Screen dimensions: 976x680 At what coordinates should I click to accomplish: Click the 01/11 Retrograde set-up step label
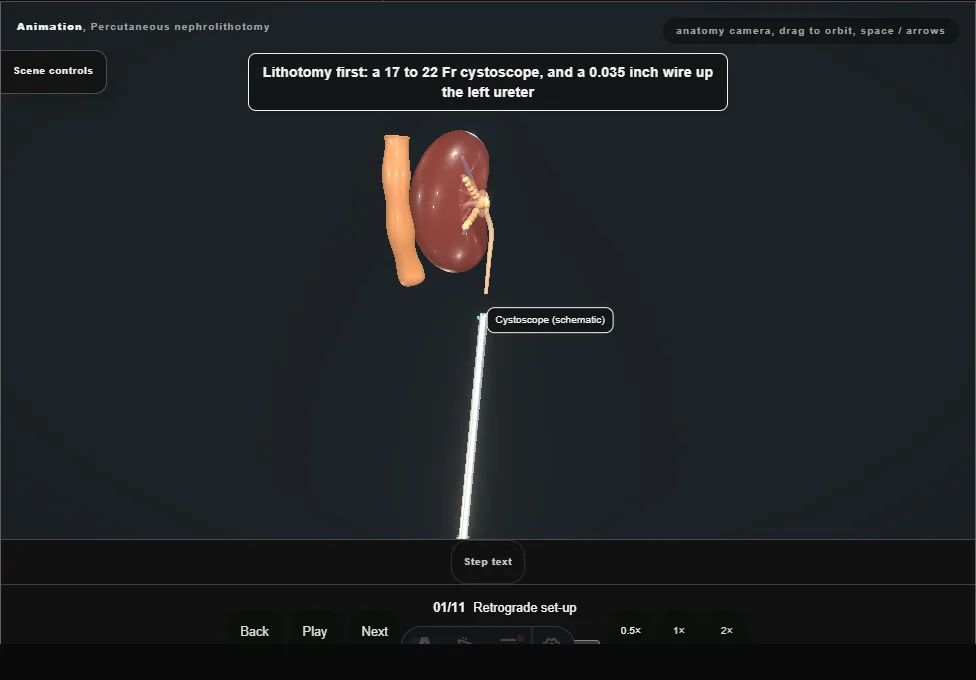[x=505, y=607]
